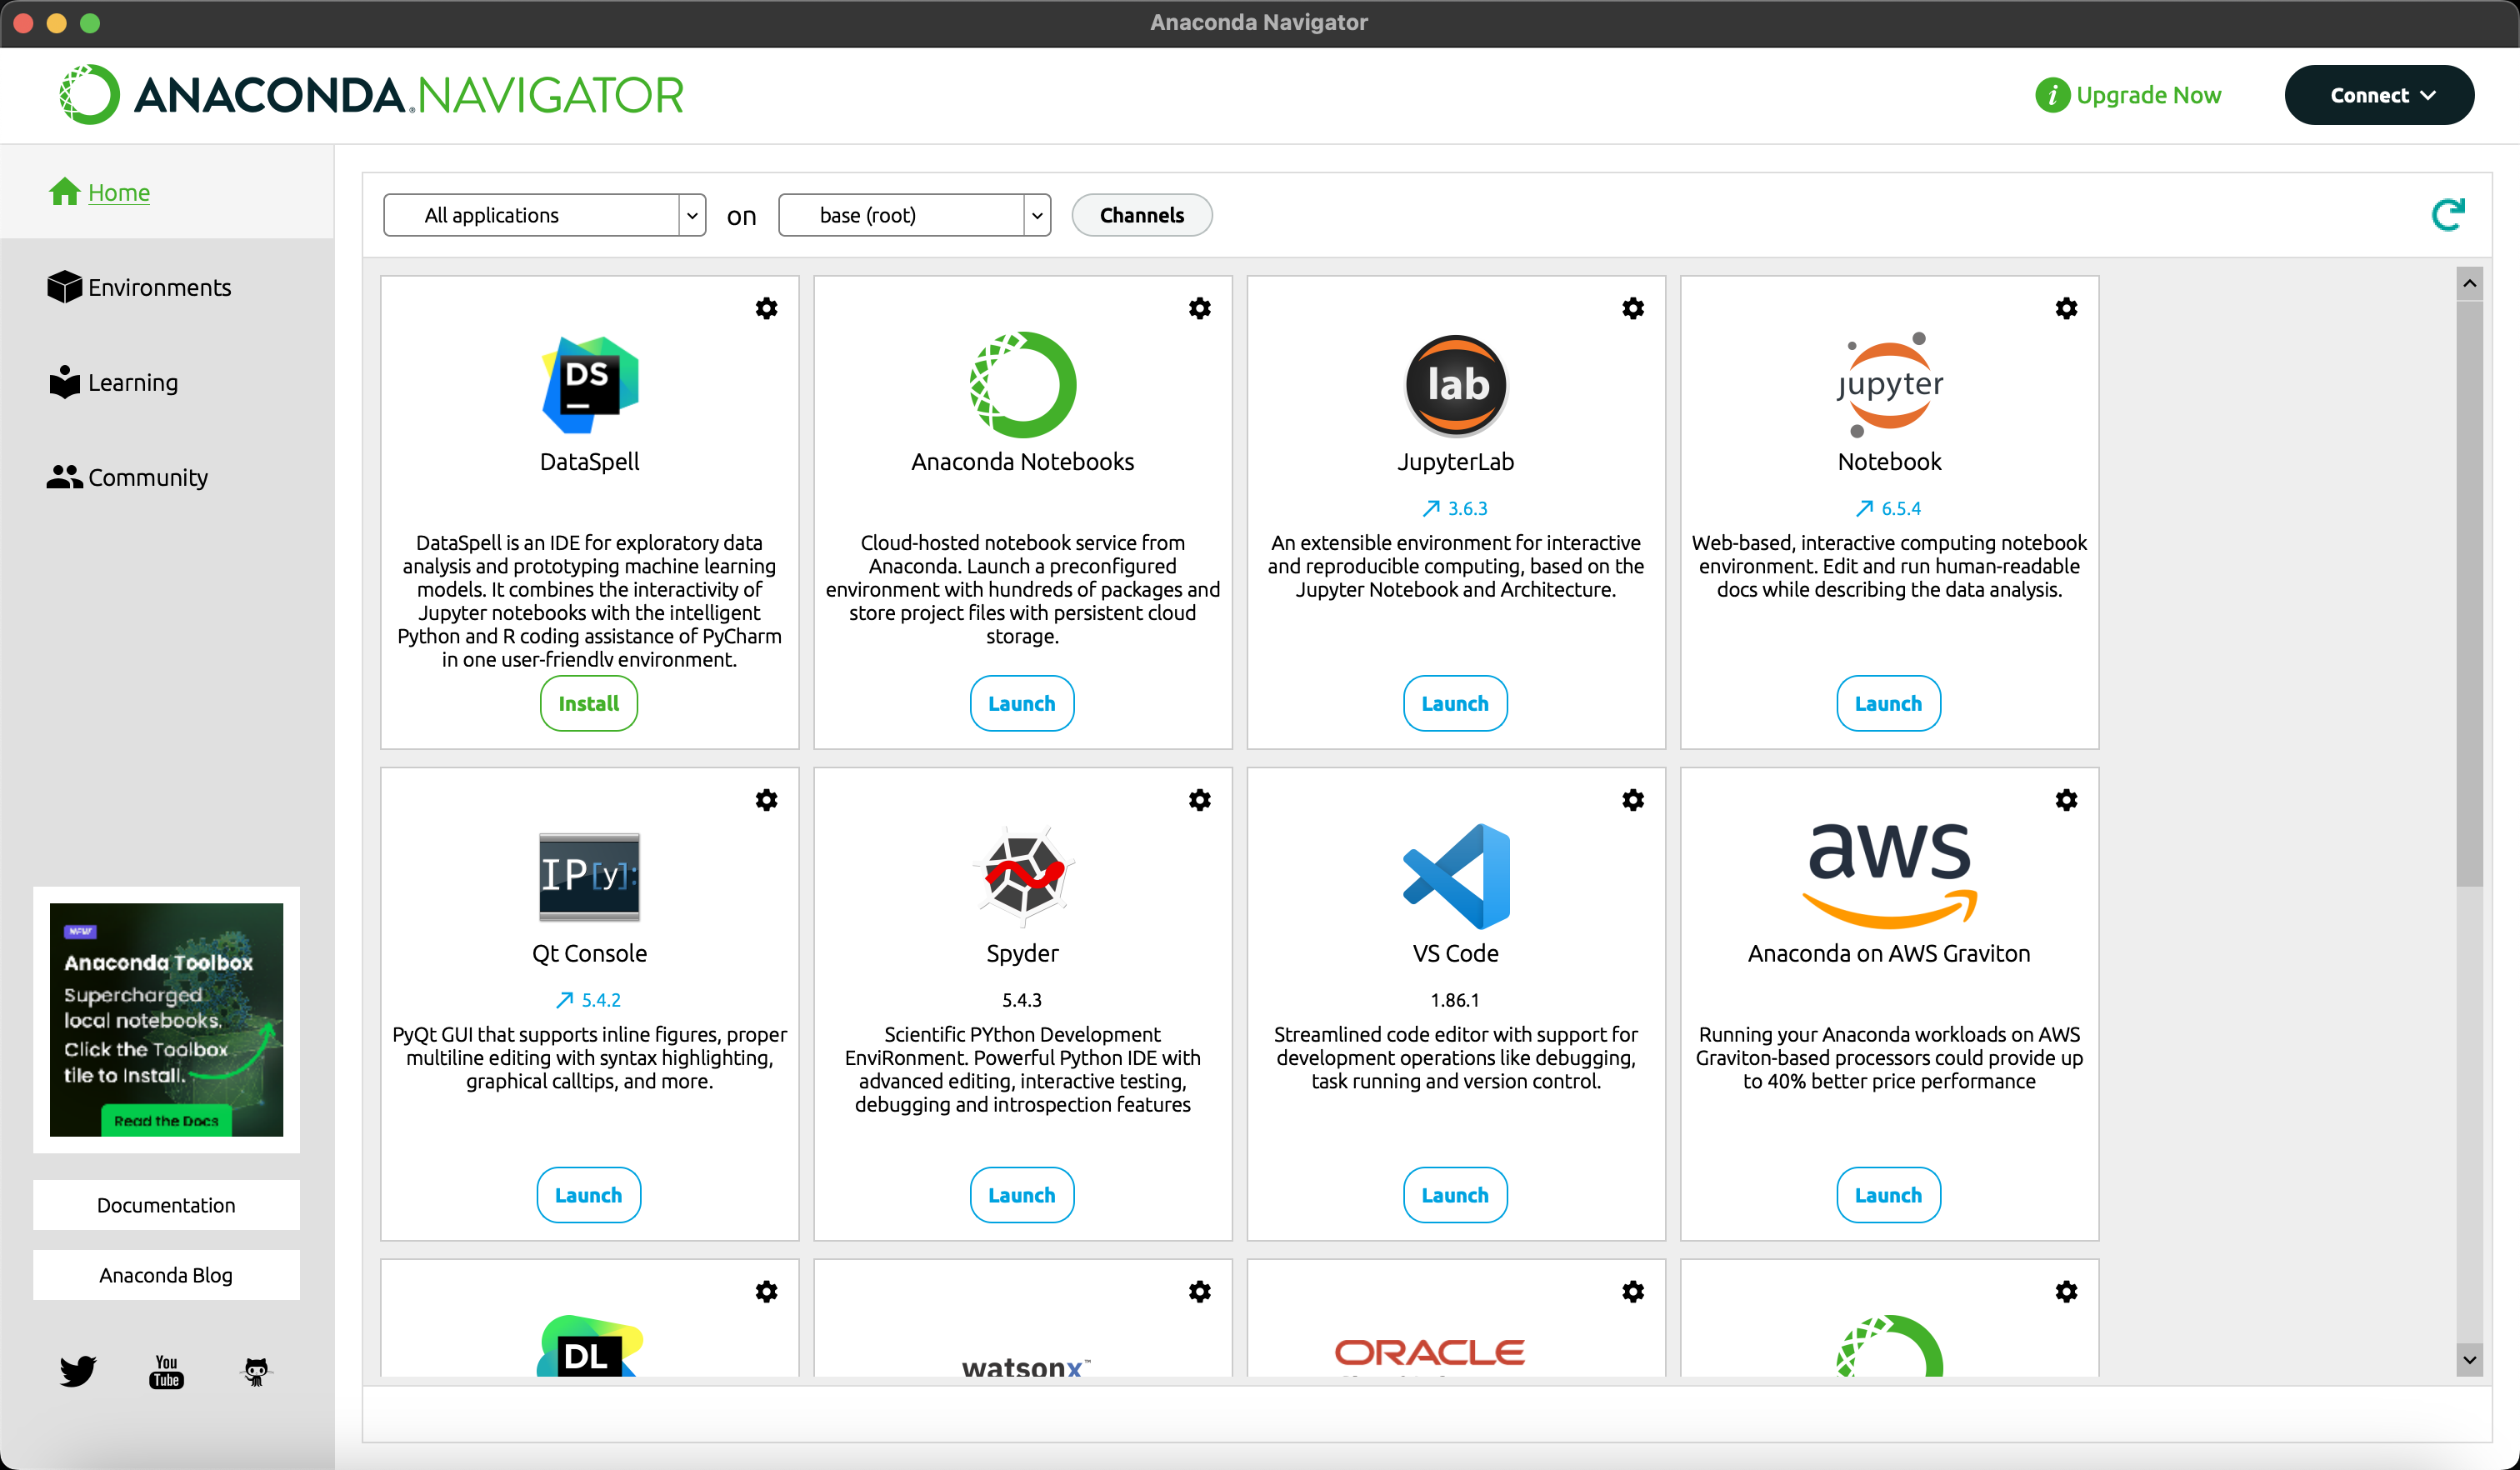The height and width of the screenshot is (1470, 2520).
Task: Open the Anaconda Blog link
Action: tap(166, 1275)
